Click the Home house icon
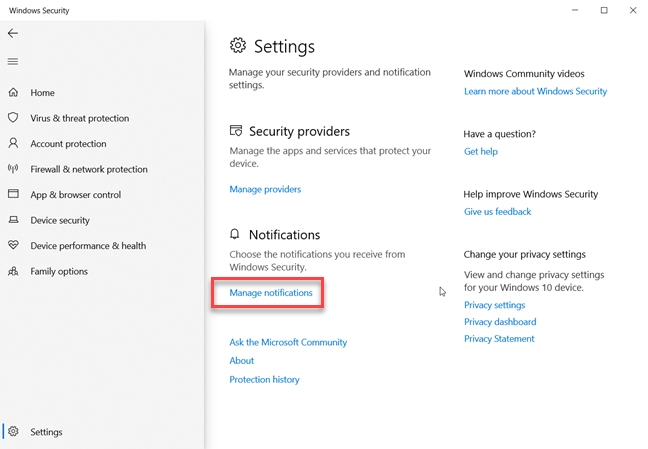The width and height of the screenshot is (648, 449). click(x=13, y=93)
